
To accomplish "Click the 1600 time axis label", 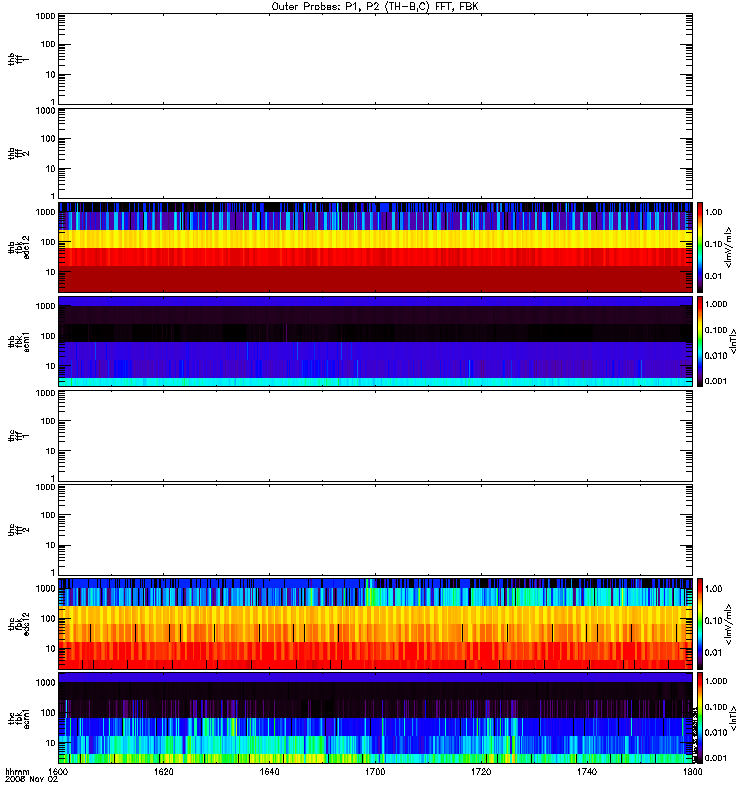I will [x=58, y=772].
